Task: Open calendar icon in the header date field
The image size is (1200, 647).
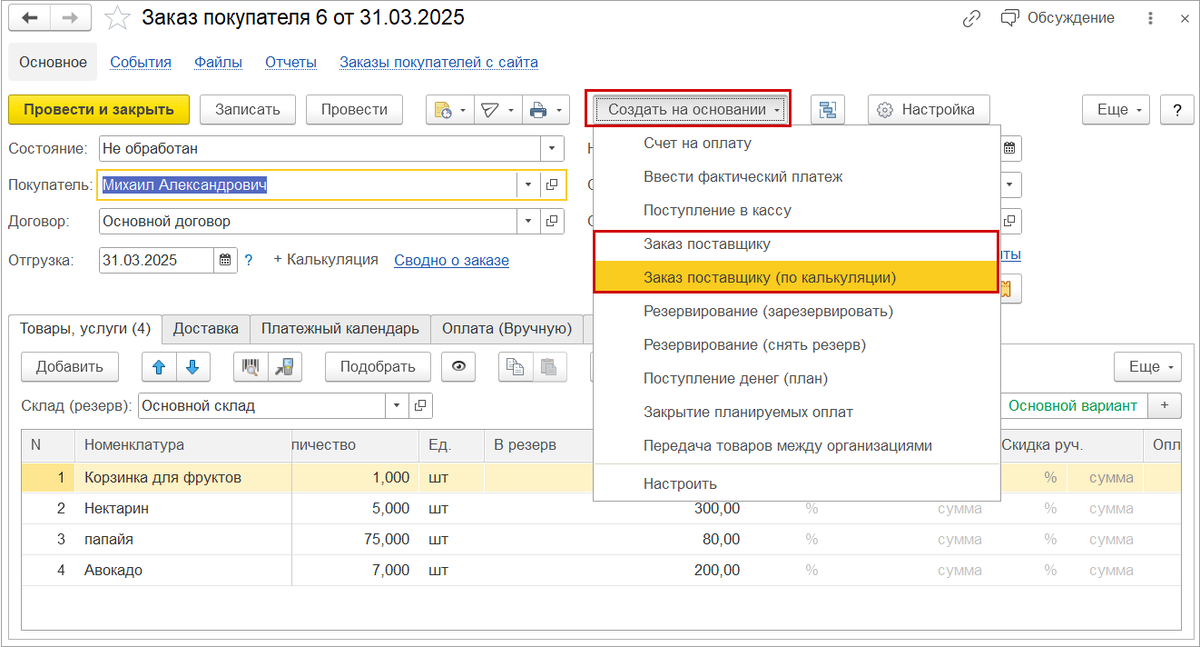Action: (x=1010, y=149)
